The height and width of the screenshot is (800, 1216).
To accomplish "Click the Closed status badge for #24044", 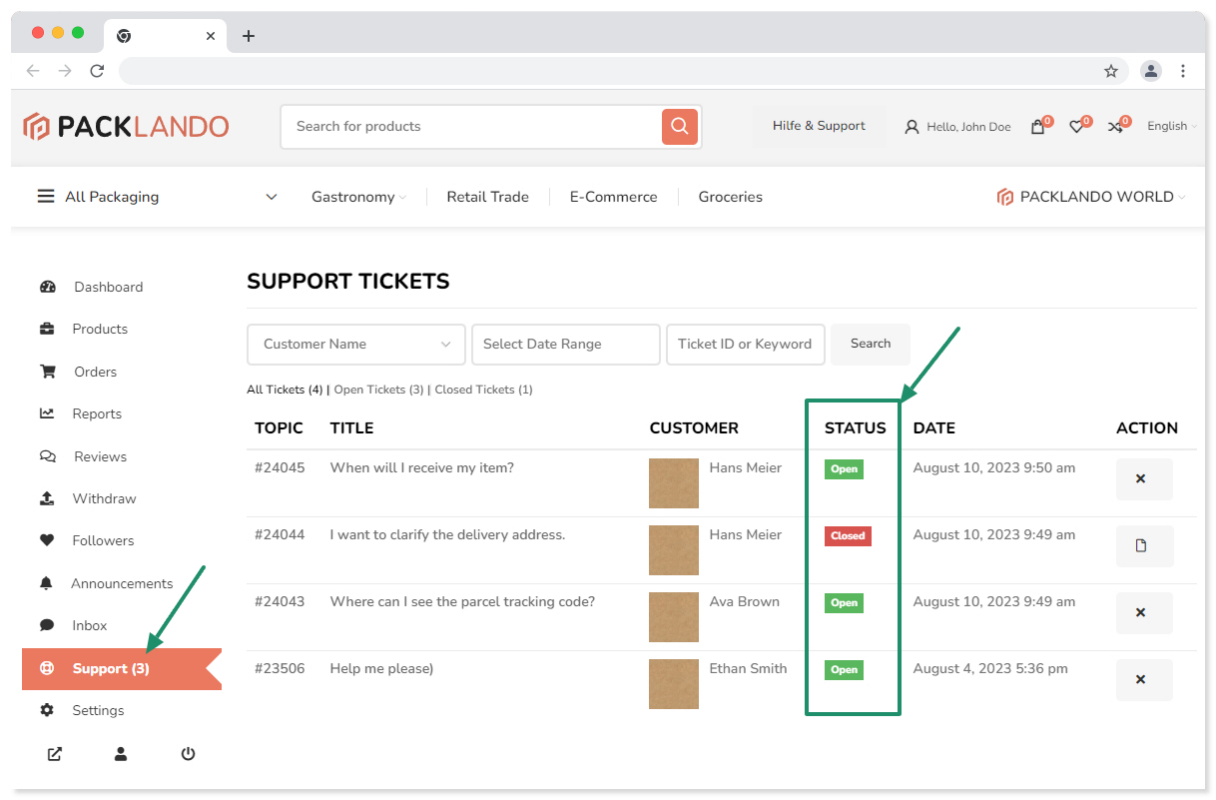I will click(848, 536).
